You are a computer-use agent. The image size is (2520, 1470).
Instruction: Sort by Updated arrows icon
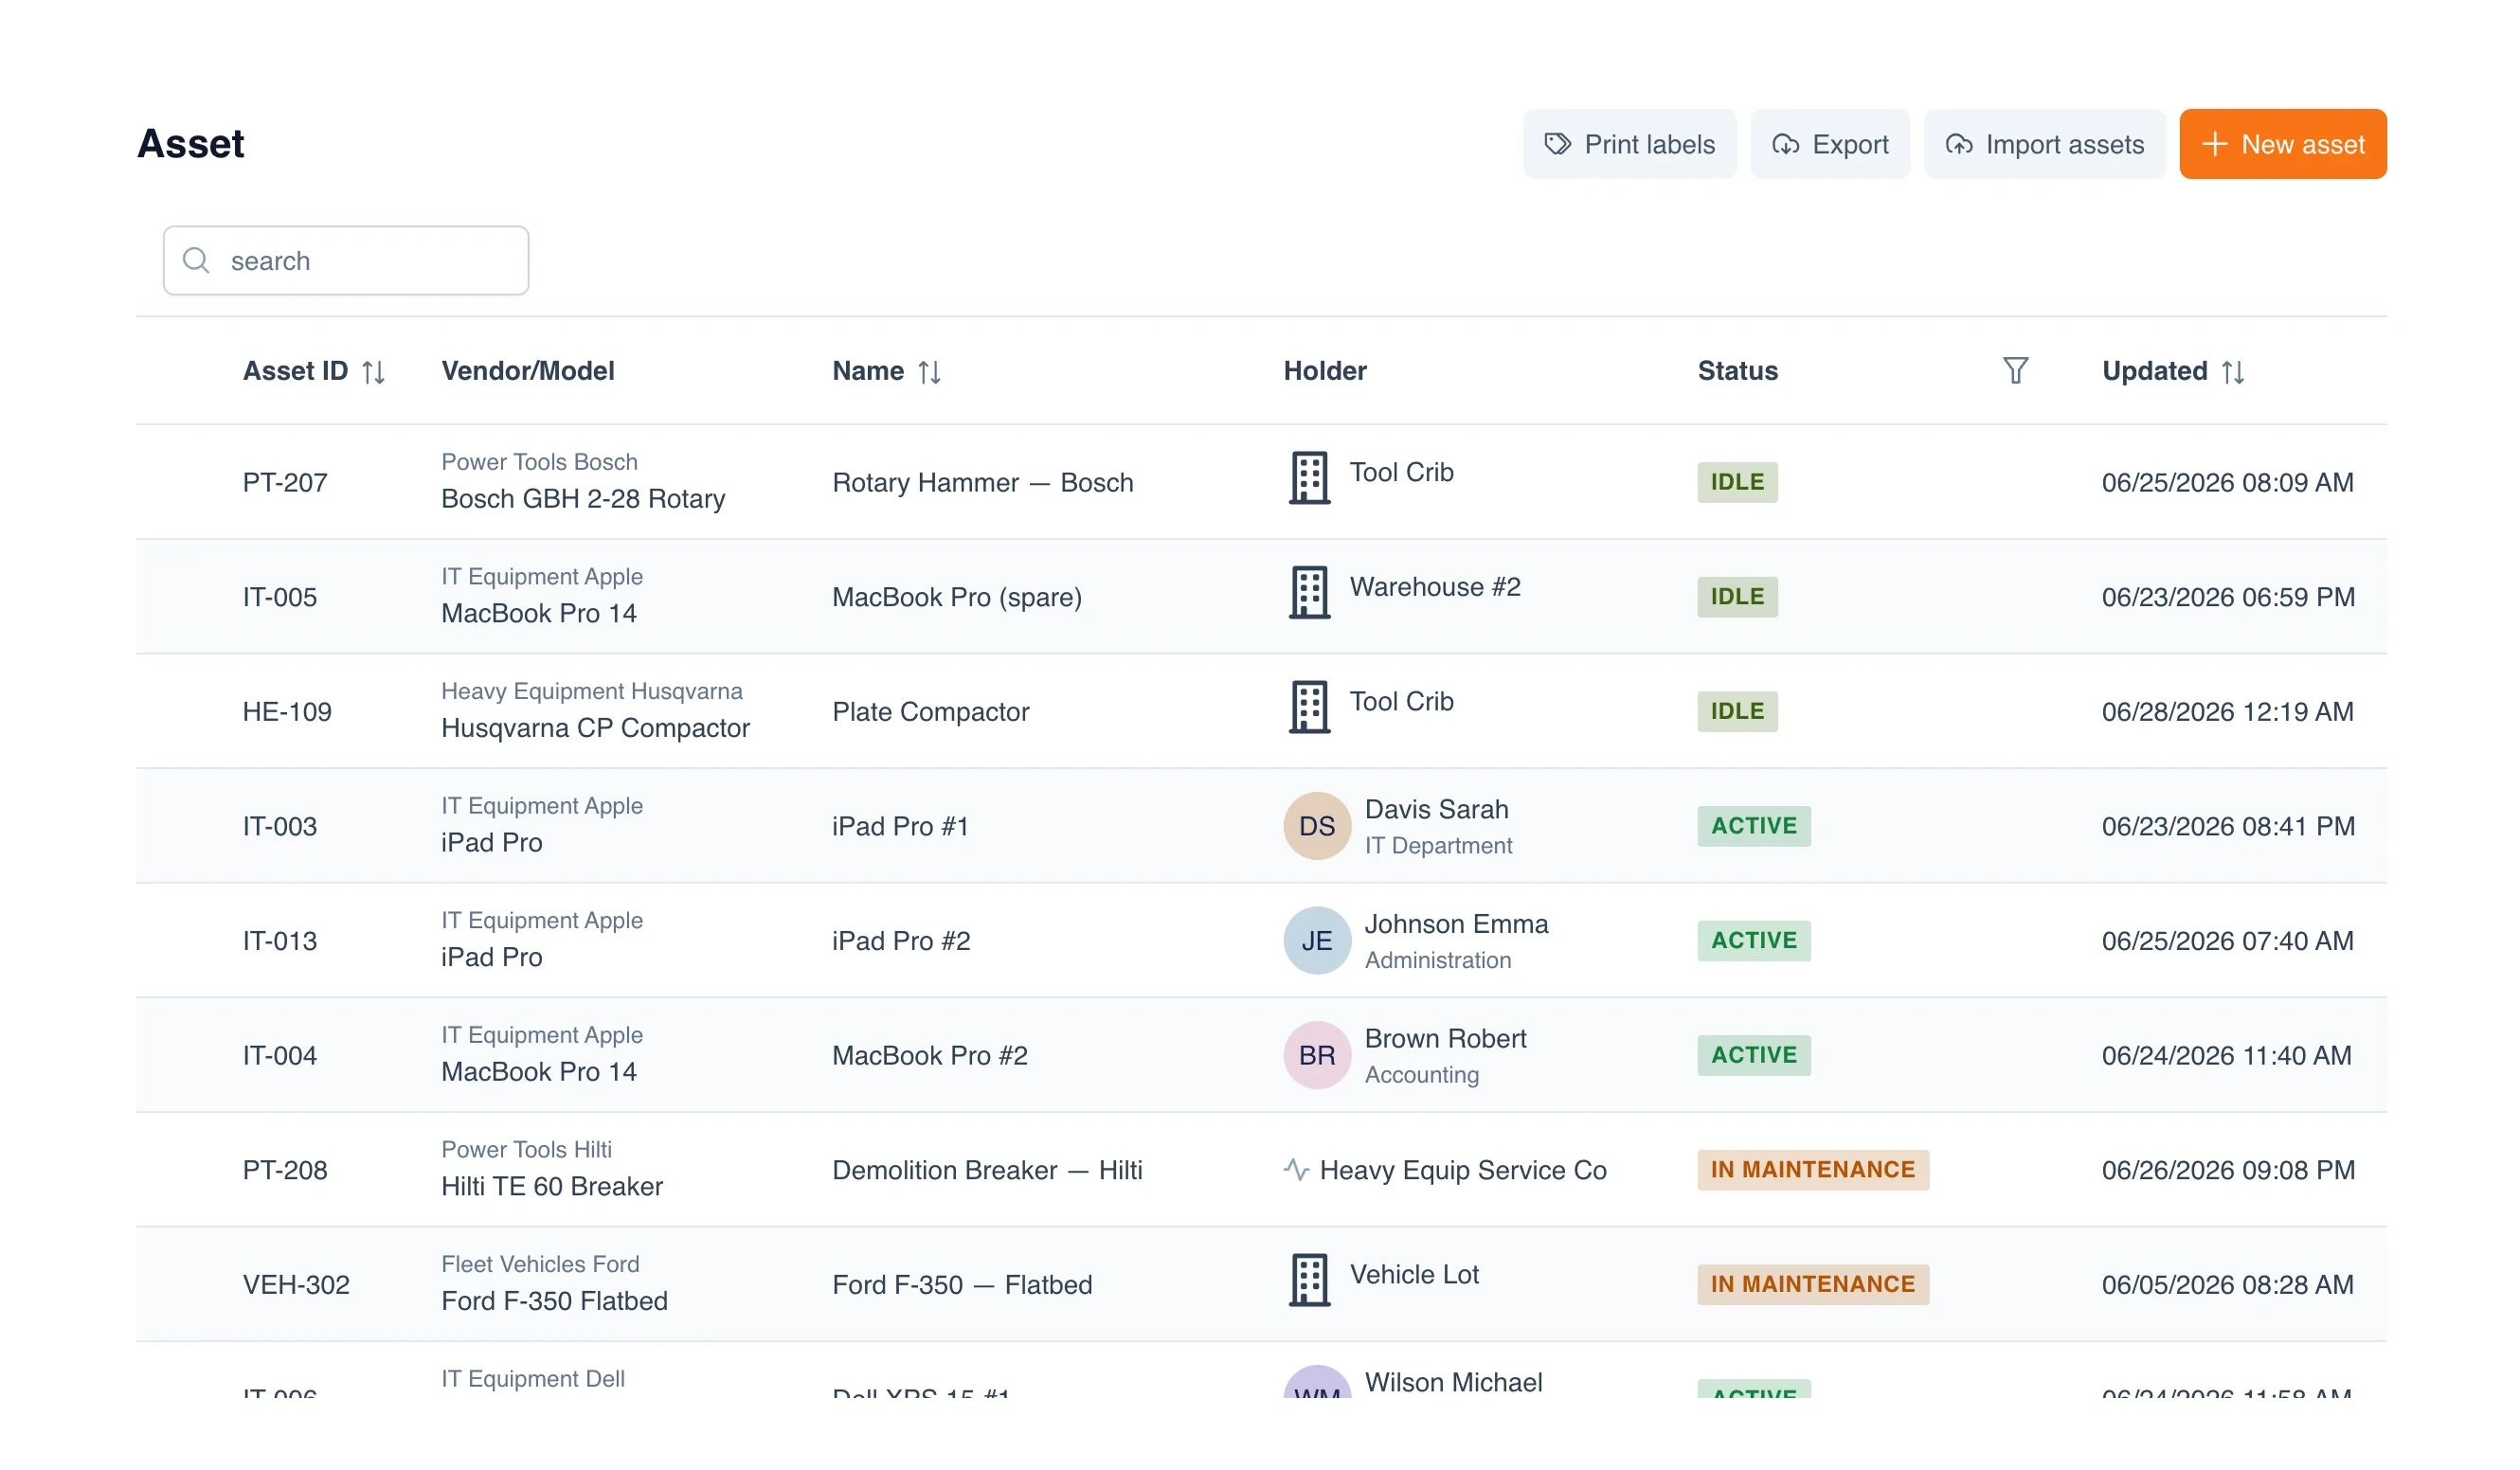pos(2232,372)
